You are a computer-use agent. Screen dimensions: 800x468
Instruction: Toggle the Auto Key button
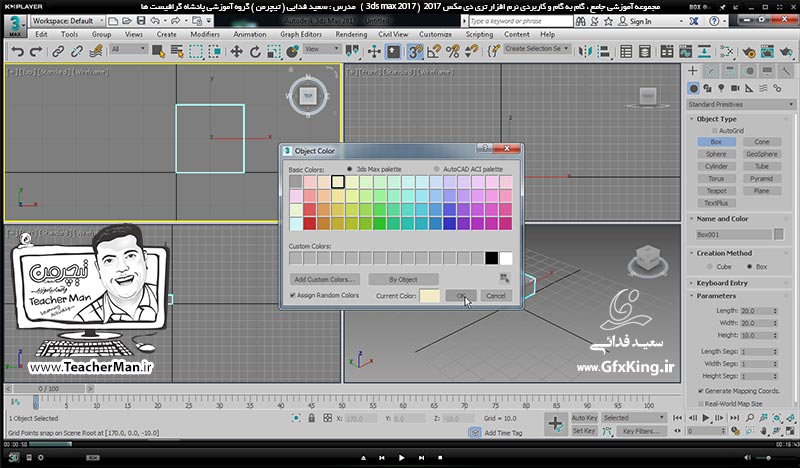click(584, 418)
